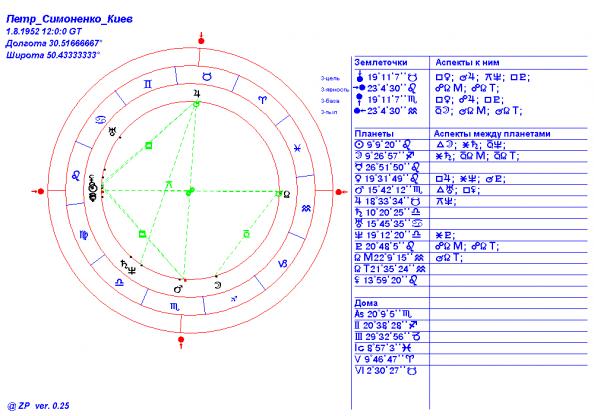Select the Дома section header
This screenshot has height=416, width=594.
point(366,303)
